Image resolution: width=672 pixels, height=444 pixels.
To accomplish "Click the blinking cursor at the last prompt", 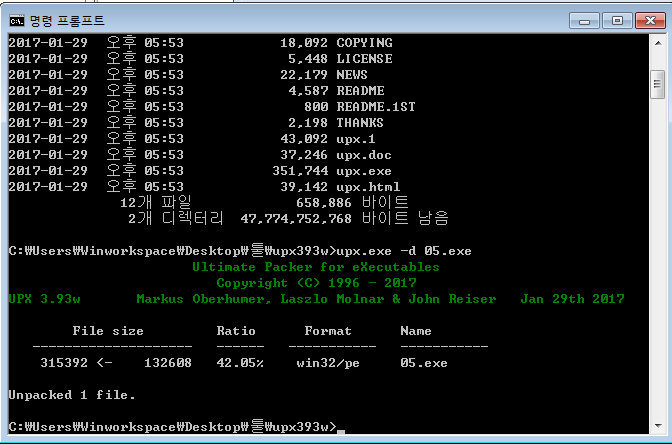I will click(341, 433).
